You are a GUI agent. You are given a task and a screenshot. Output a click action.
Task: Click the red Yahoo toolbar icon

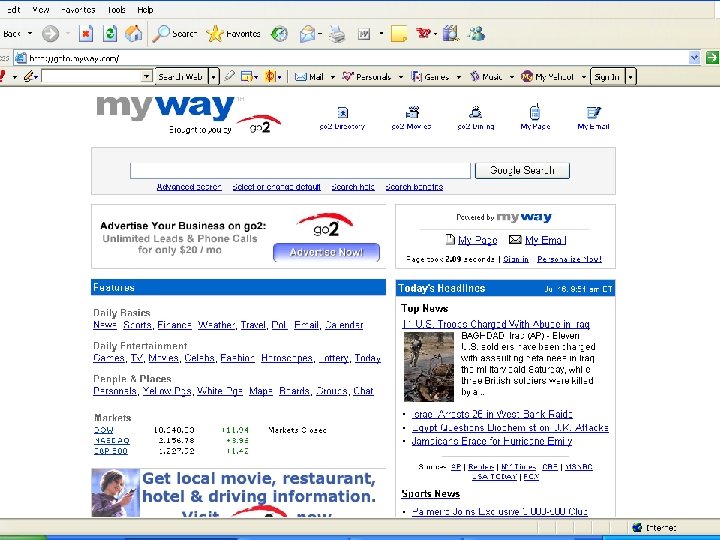[x=423, y=33]
